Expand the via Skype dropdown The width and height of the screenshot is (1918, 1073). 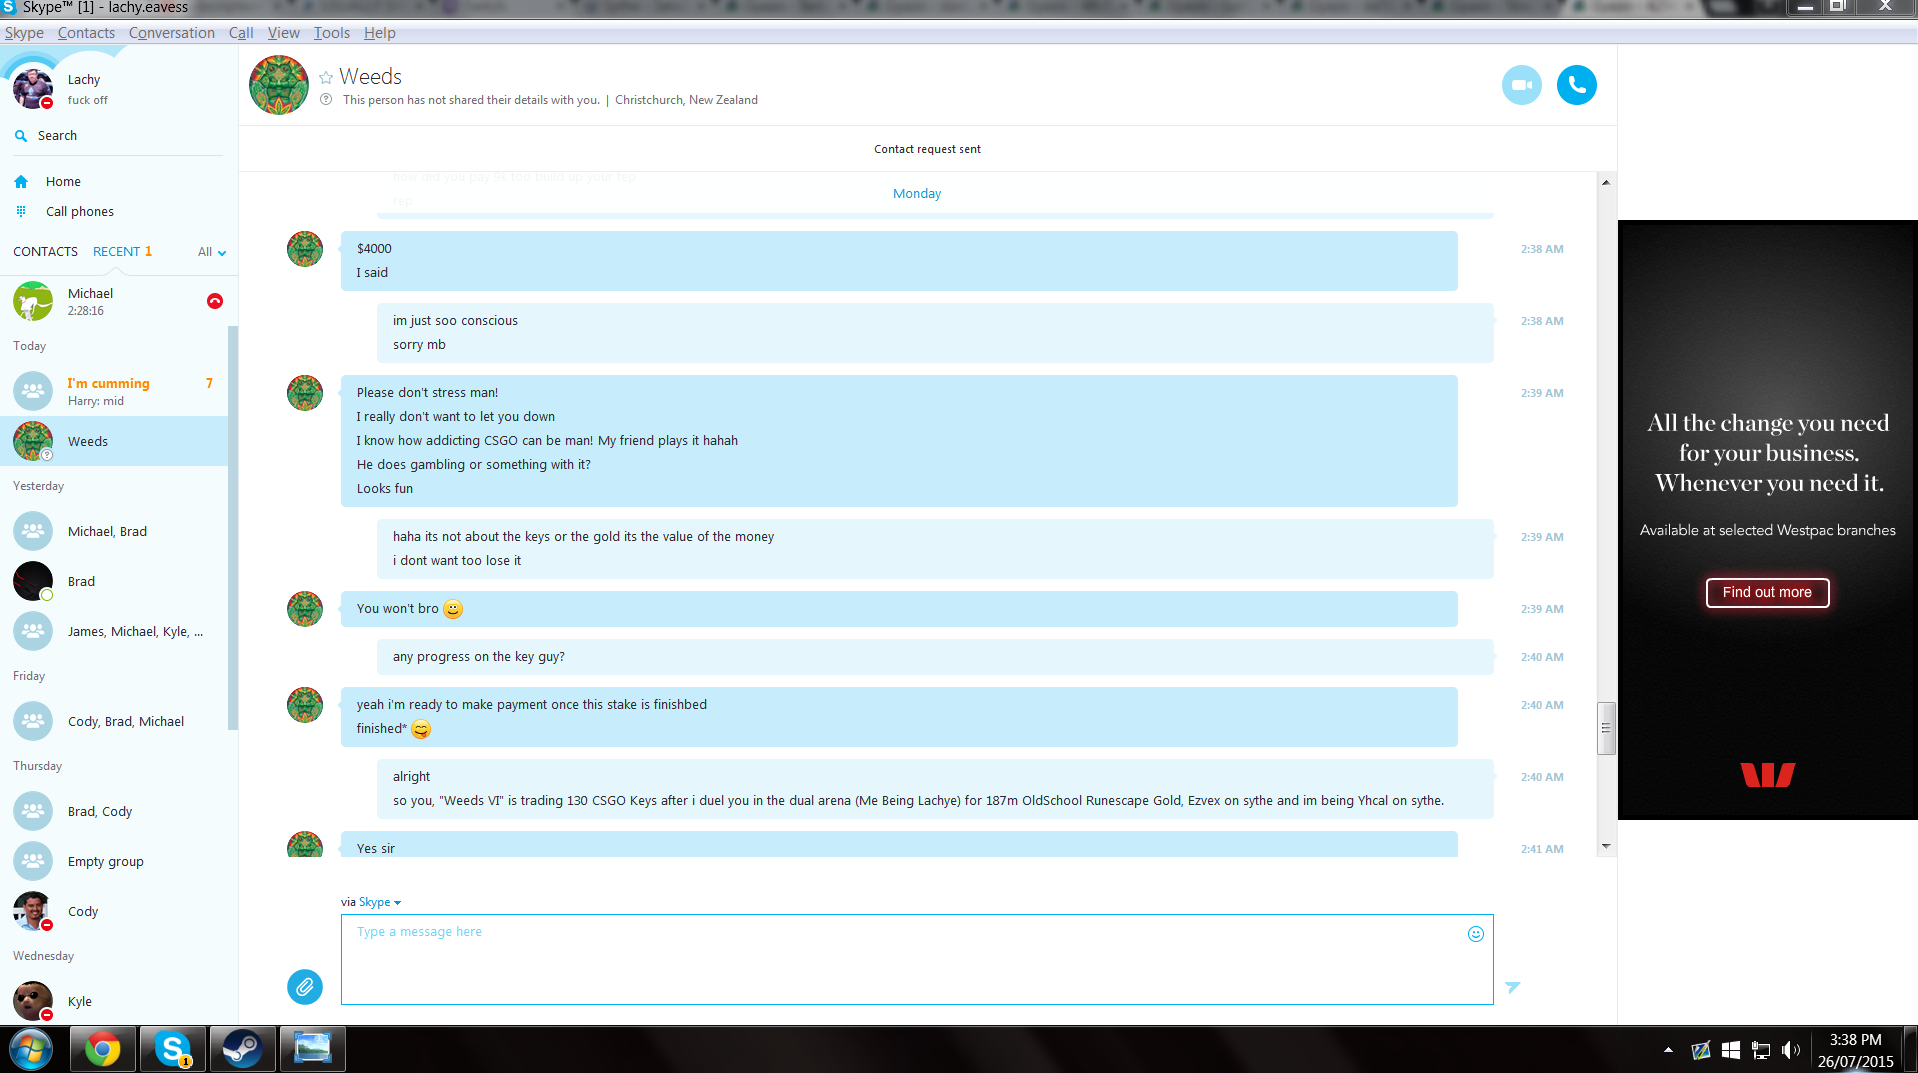coord(380,902)
